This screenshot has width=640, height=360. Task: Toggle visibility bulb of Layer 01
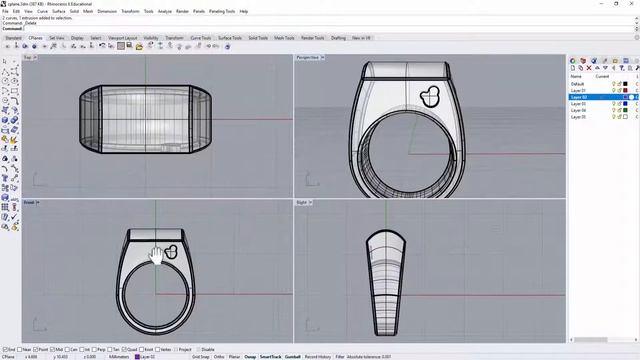coord(613,90)
